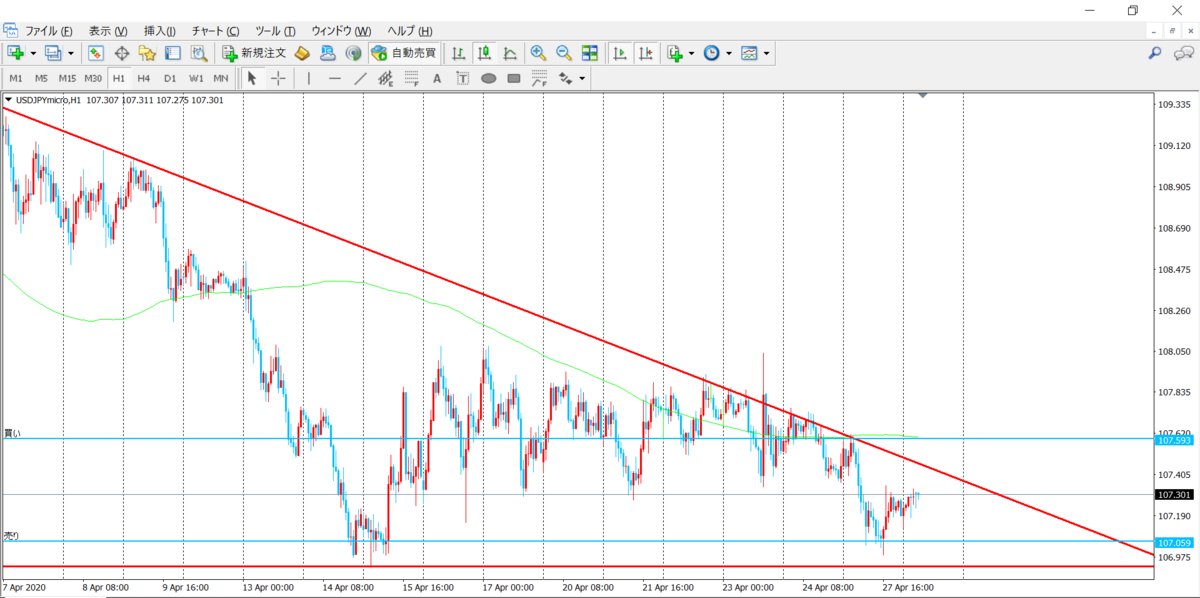
Task: Switch chart to line chart mode
Action: click(x=510, y=53)
